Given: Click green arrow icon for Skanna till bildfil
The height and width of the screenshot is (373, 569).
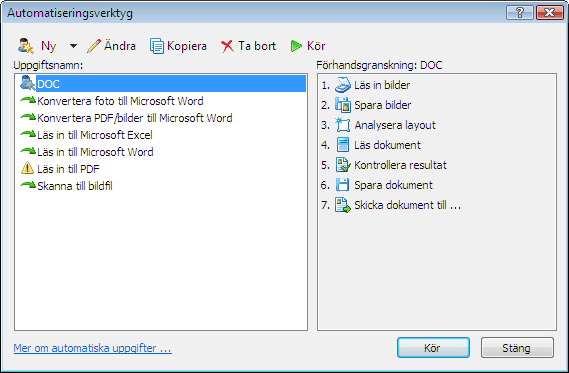Looking at the screenshot, I should tap(28, 185).
